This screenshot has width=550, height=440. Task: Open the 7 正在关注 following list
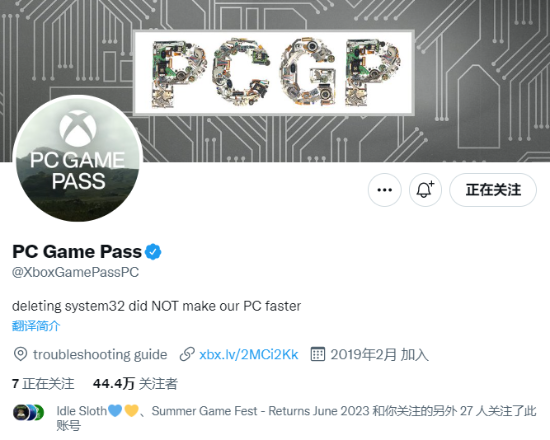point(43,384)
